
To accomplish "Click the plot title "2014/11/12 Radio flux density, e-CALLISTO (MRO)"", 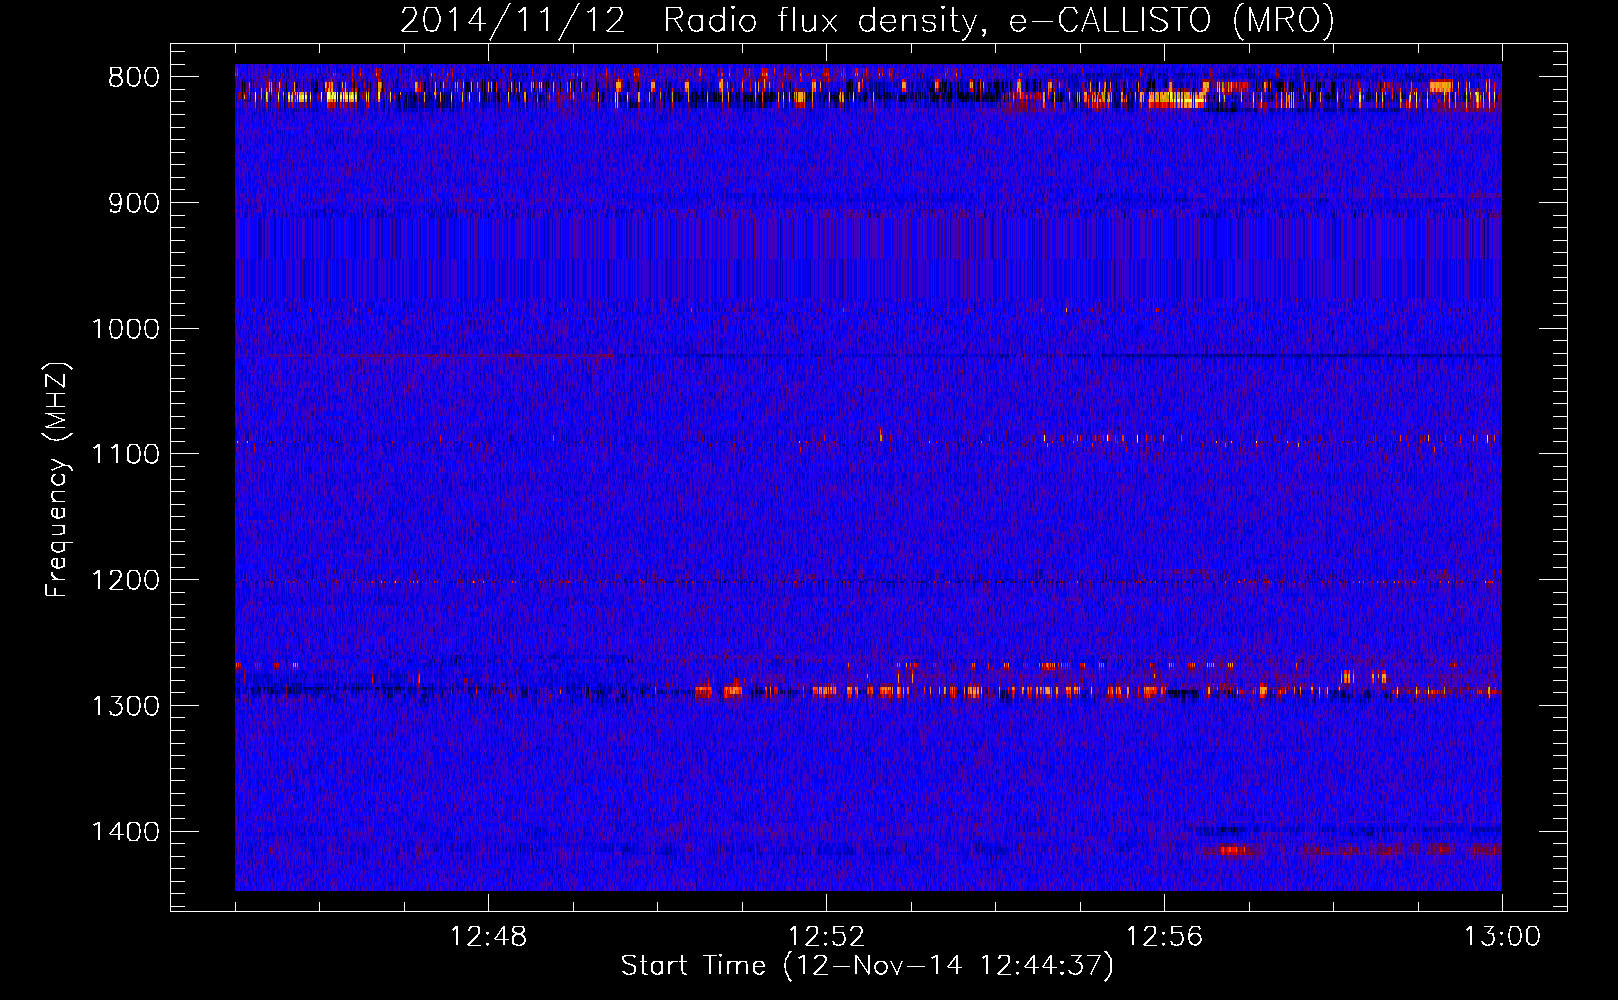I will (x=867, y=20).
